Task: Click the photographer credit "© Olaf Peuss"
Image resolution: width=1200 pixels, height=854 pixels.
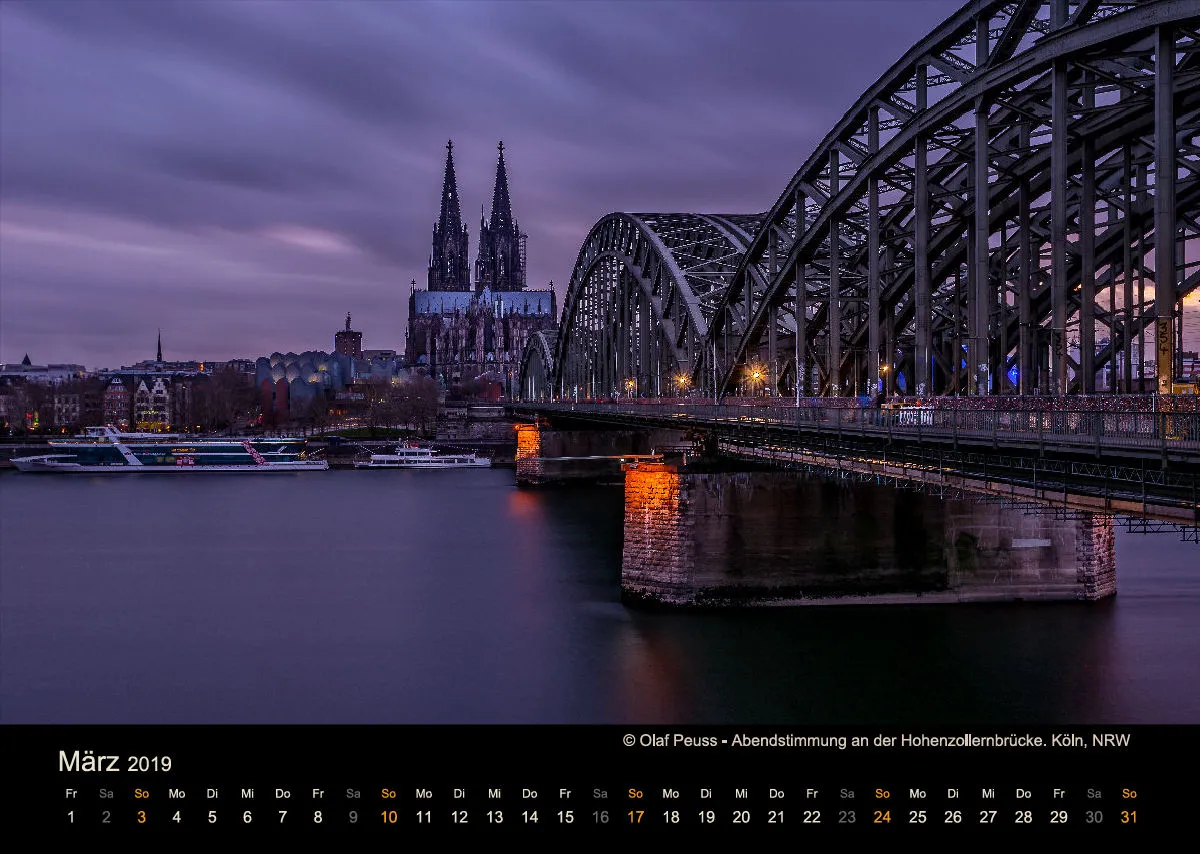Action: 670,740
